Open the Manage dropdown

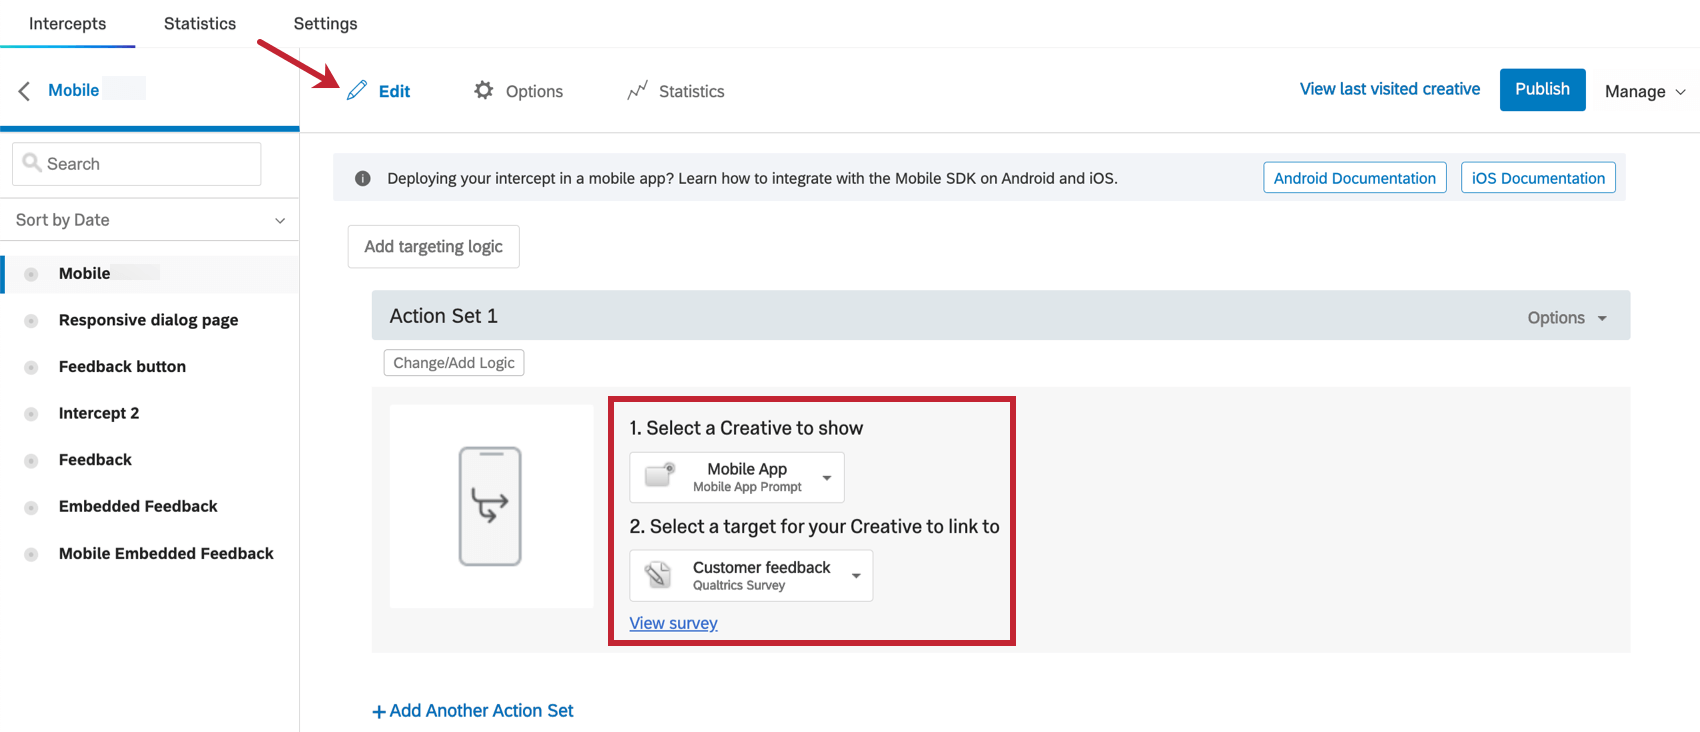[1644, 91]
